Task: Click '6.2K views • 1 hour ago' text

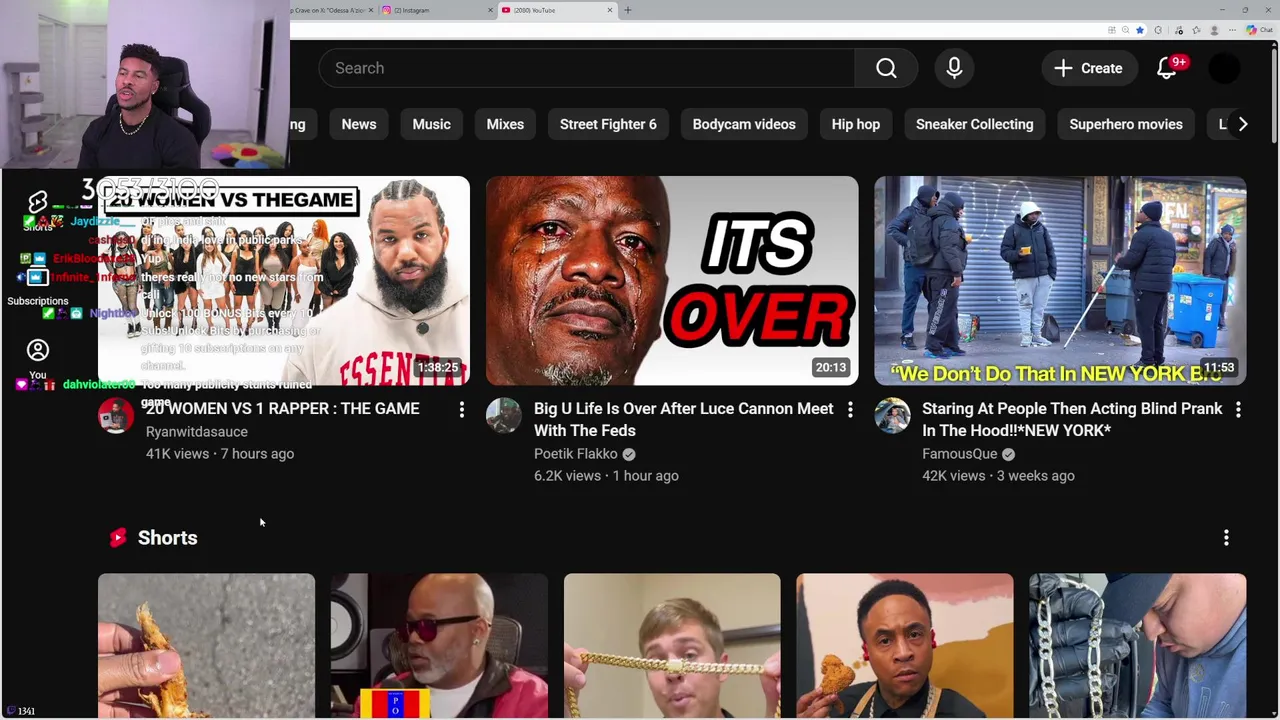Action: (606, 475)
